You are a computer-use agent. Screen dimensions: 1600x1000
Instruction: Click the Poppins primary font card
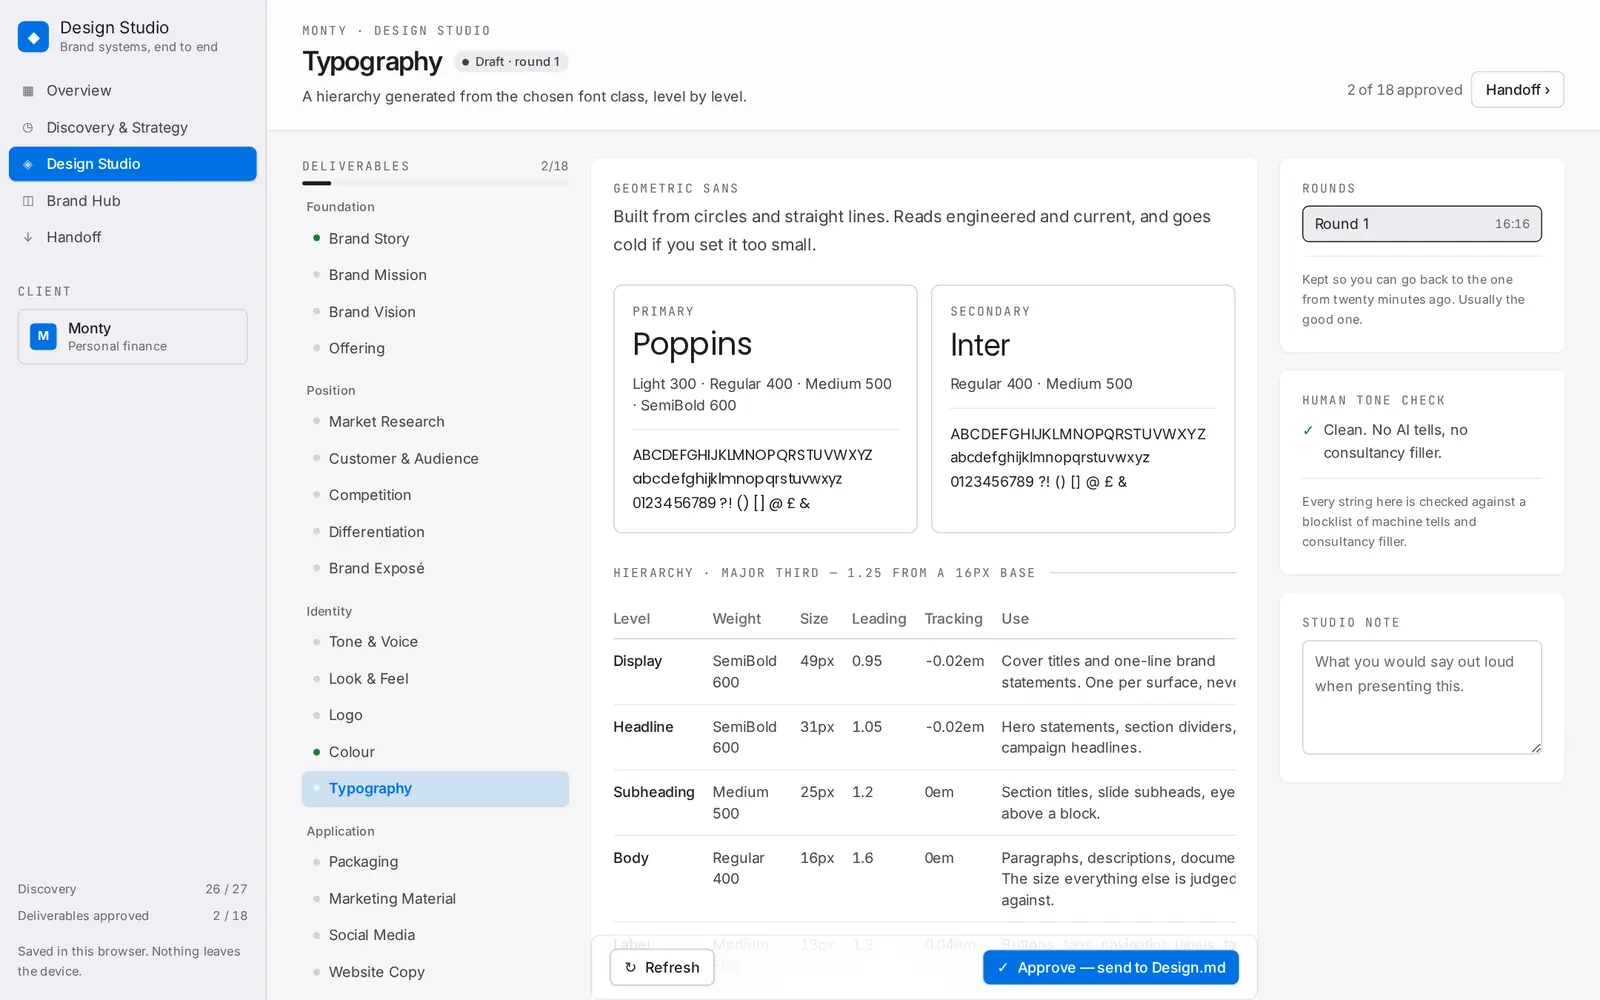(x=765, y=409)
